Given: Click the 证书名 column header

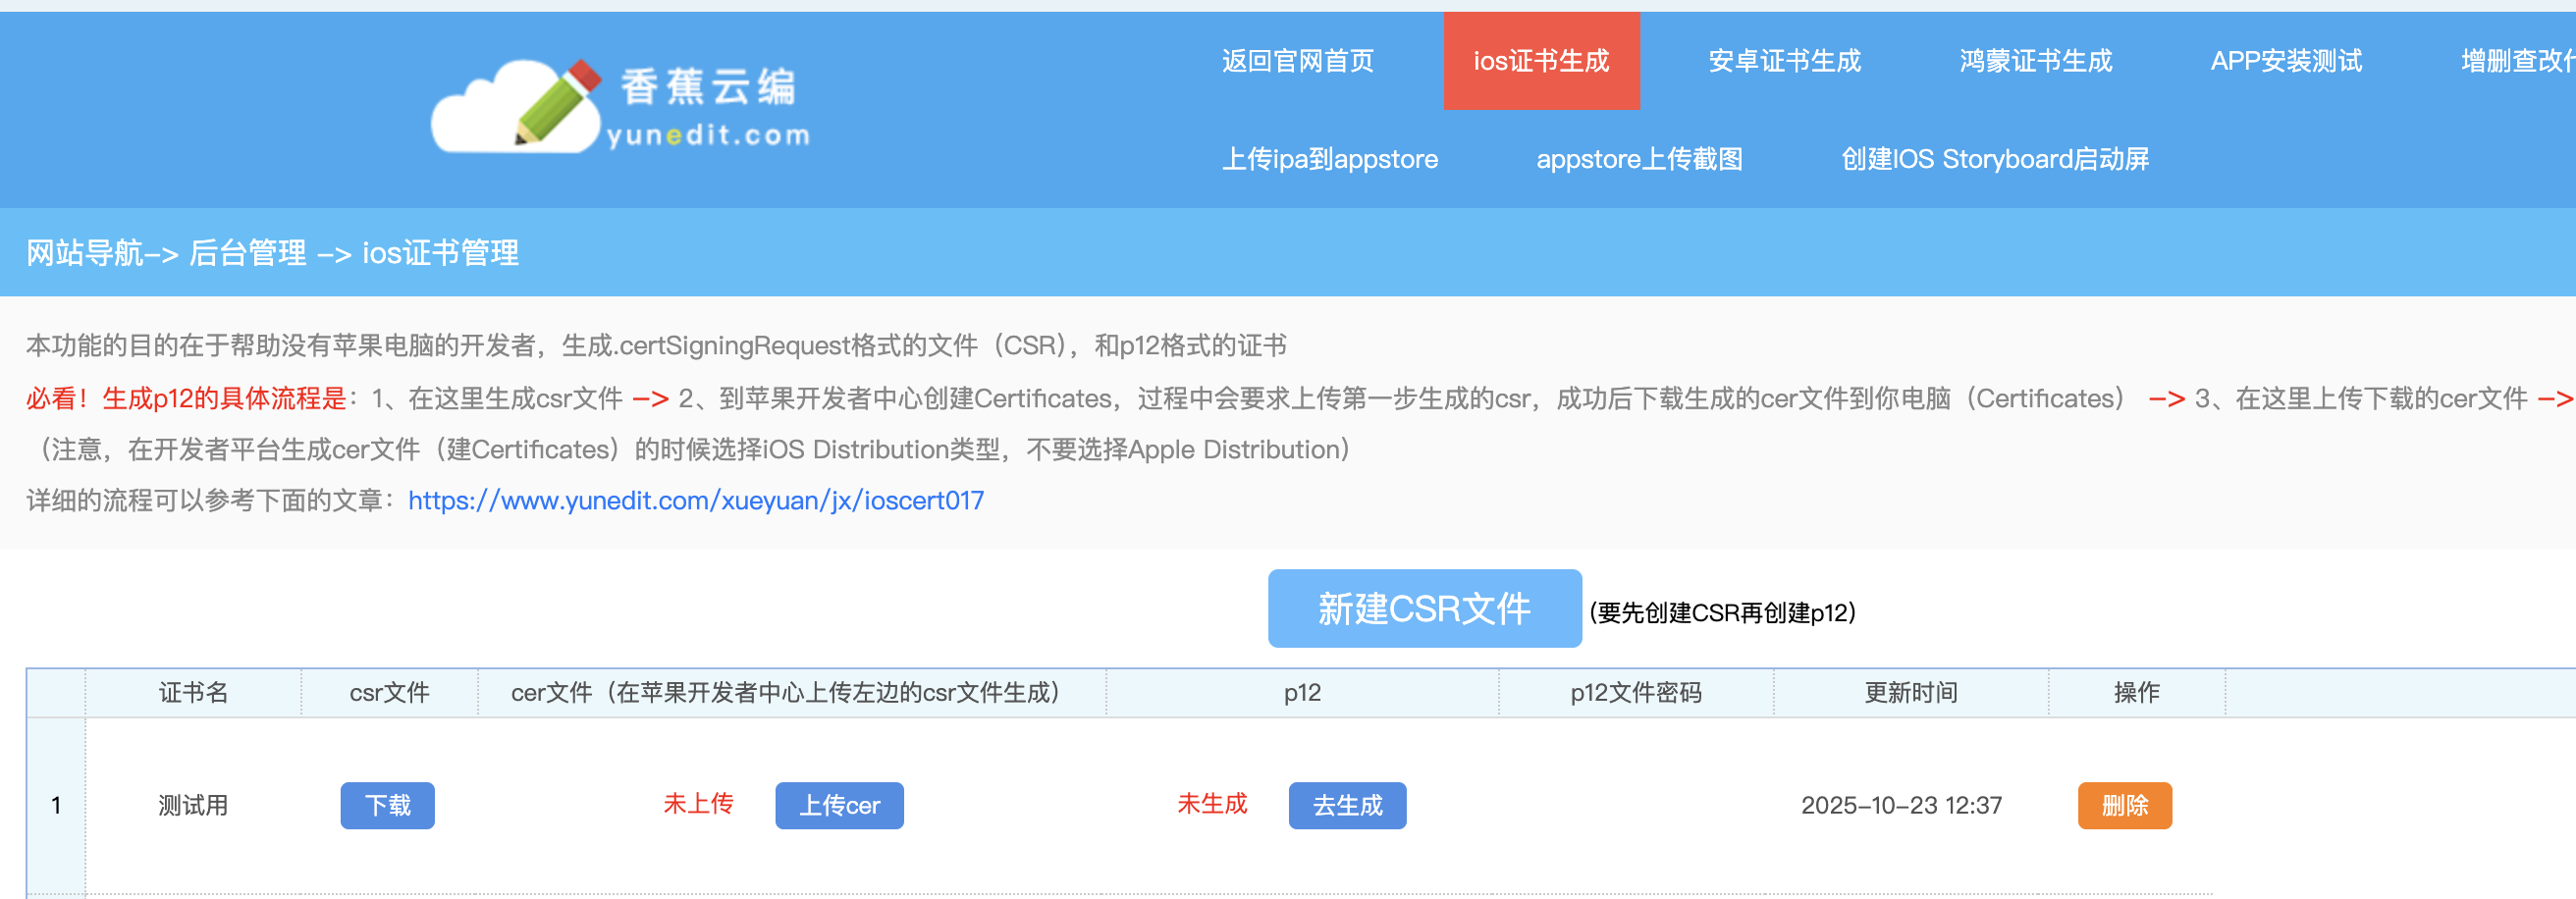Looking at the screenshot, I should point(193,692).
